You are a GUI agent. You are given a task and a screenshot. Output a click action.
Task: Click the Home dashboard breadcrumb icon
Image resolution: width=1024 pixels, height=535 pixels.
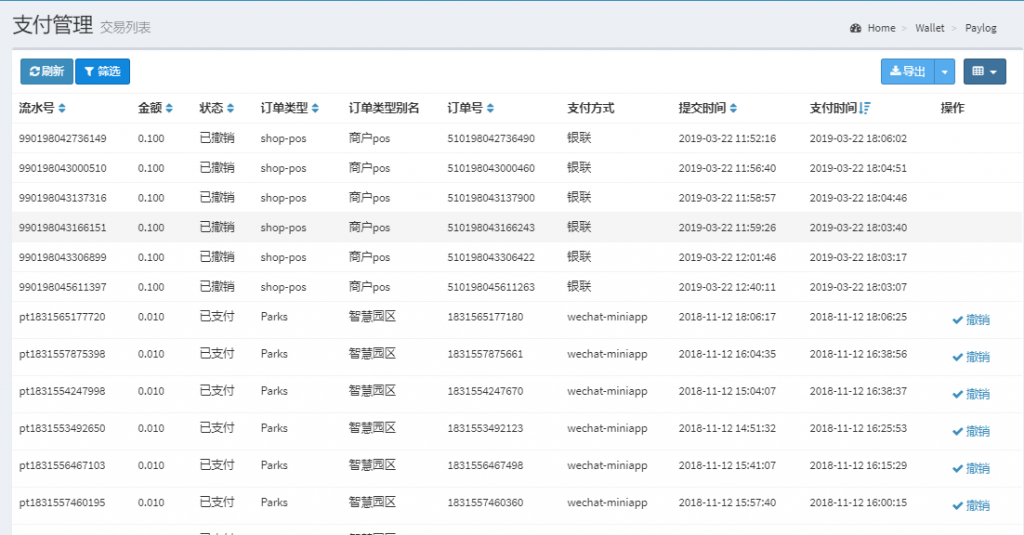pyautogui.click(x=855, y=28)
